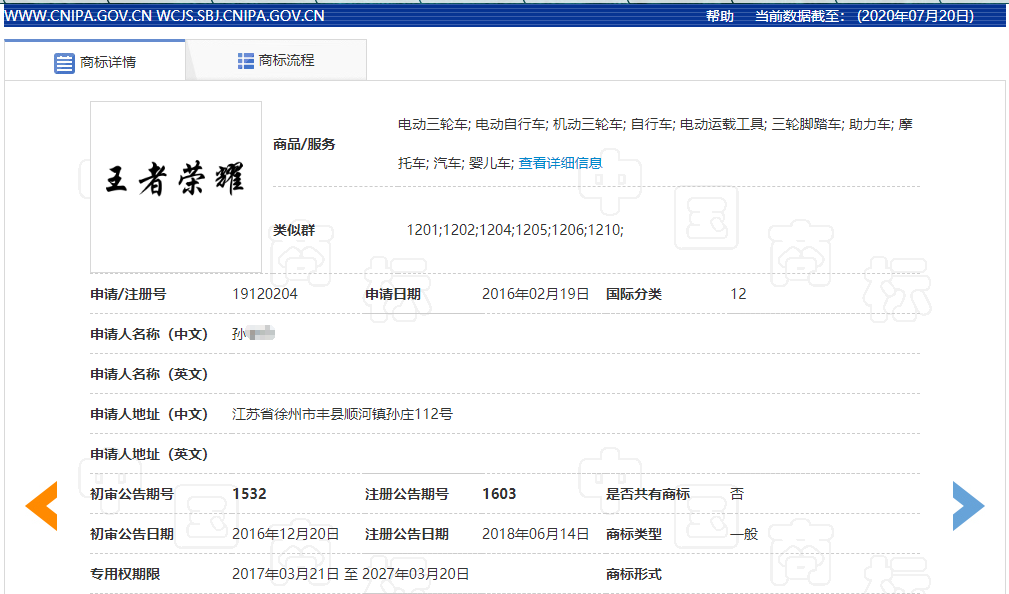Go to previous trademark with orange arrow

(x=42, y=506)
